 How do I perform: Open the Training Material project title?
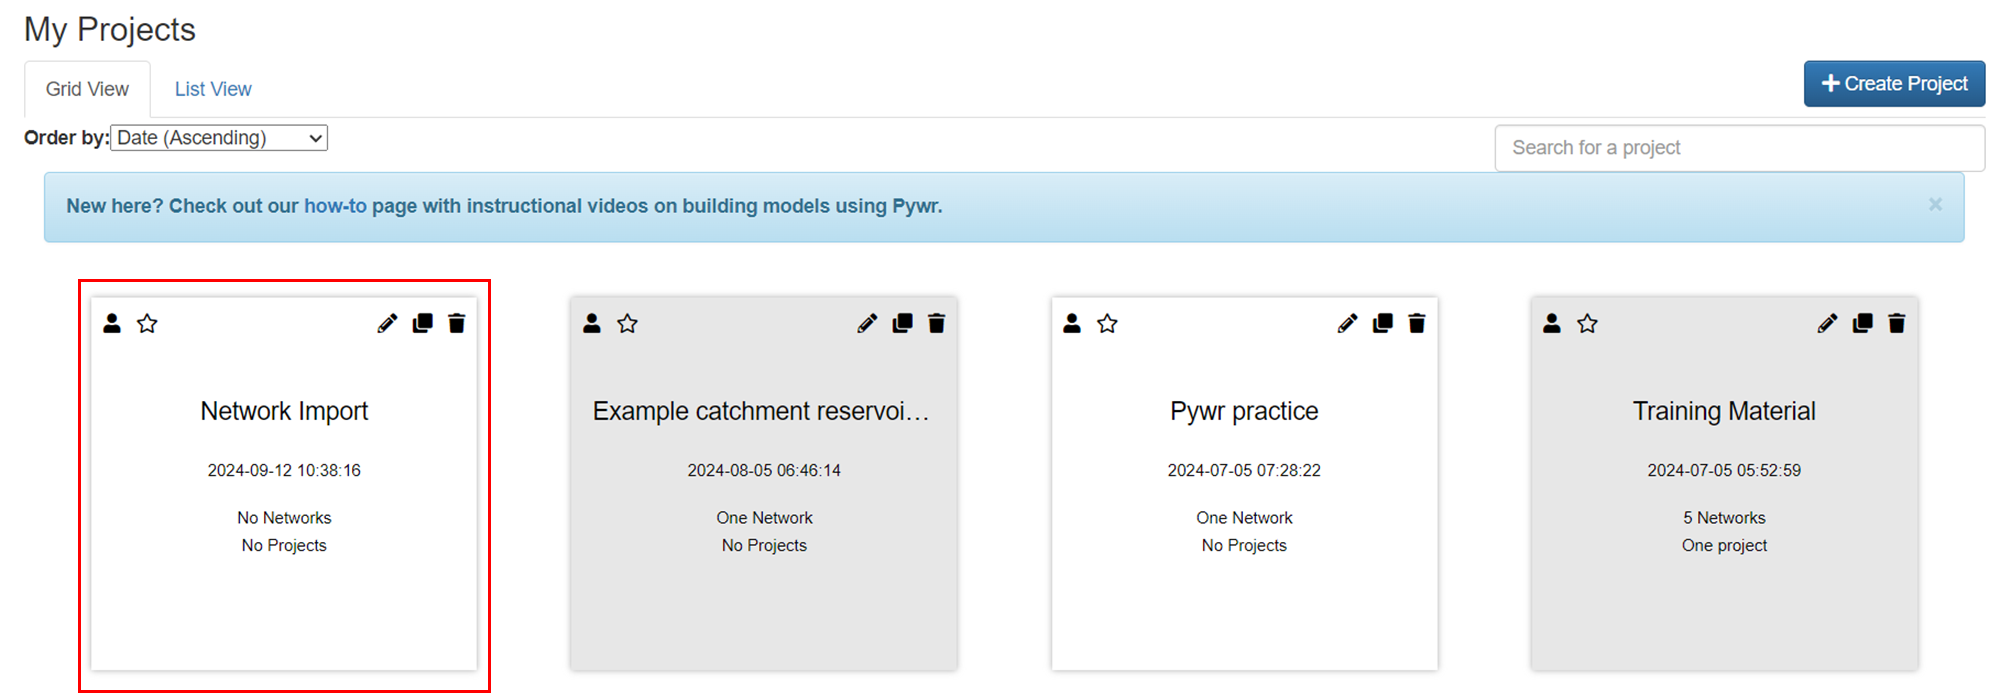coord(1724,411)
